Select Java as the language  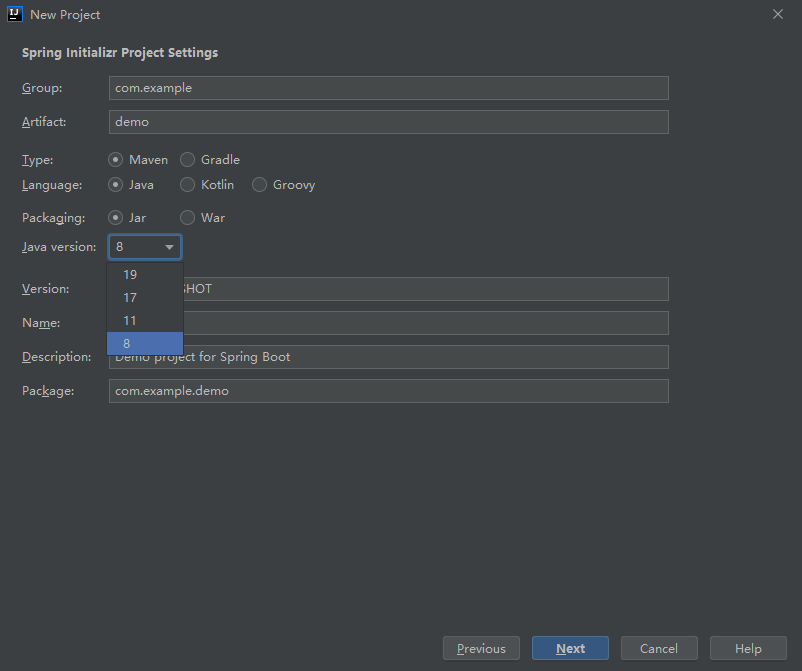(x=116, y=184)
